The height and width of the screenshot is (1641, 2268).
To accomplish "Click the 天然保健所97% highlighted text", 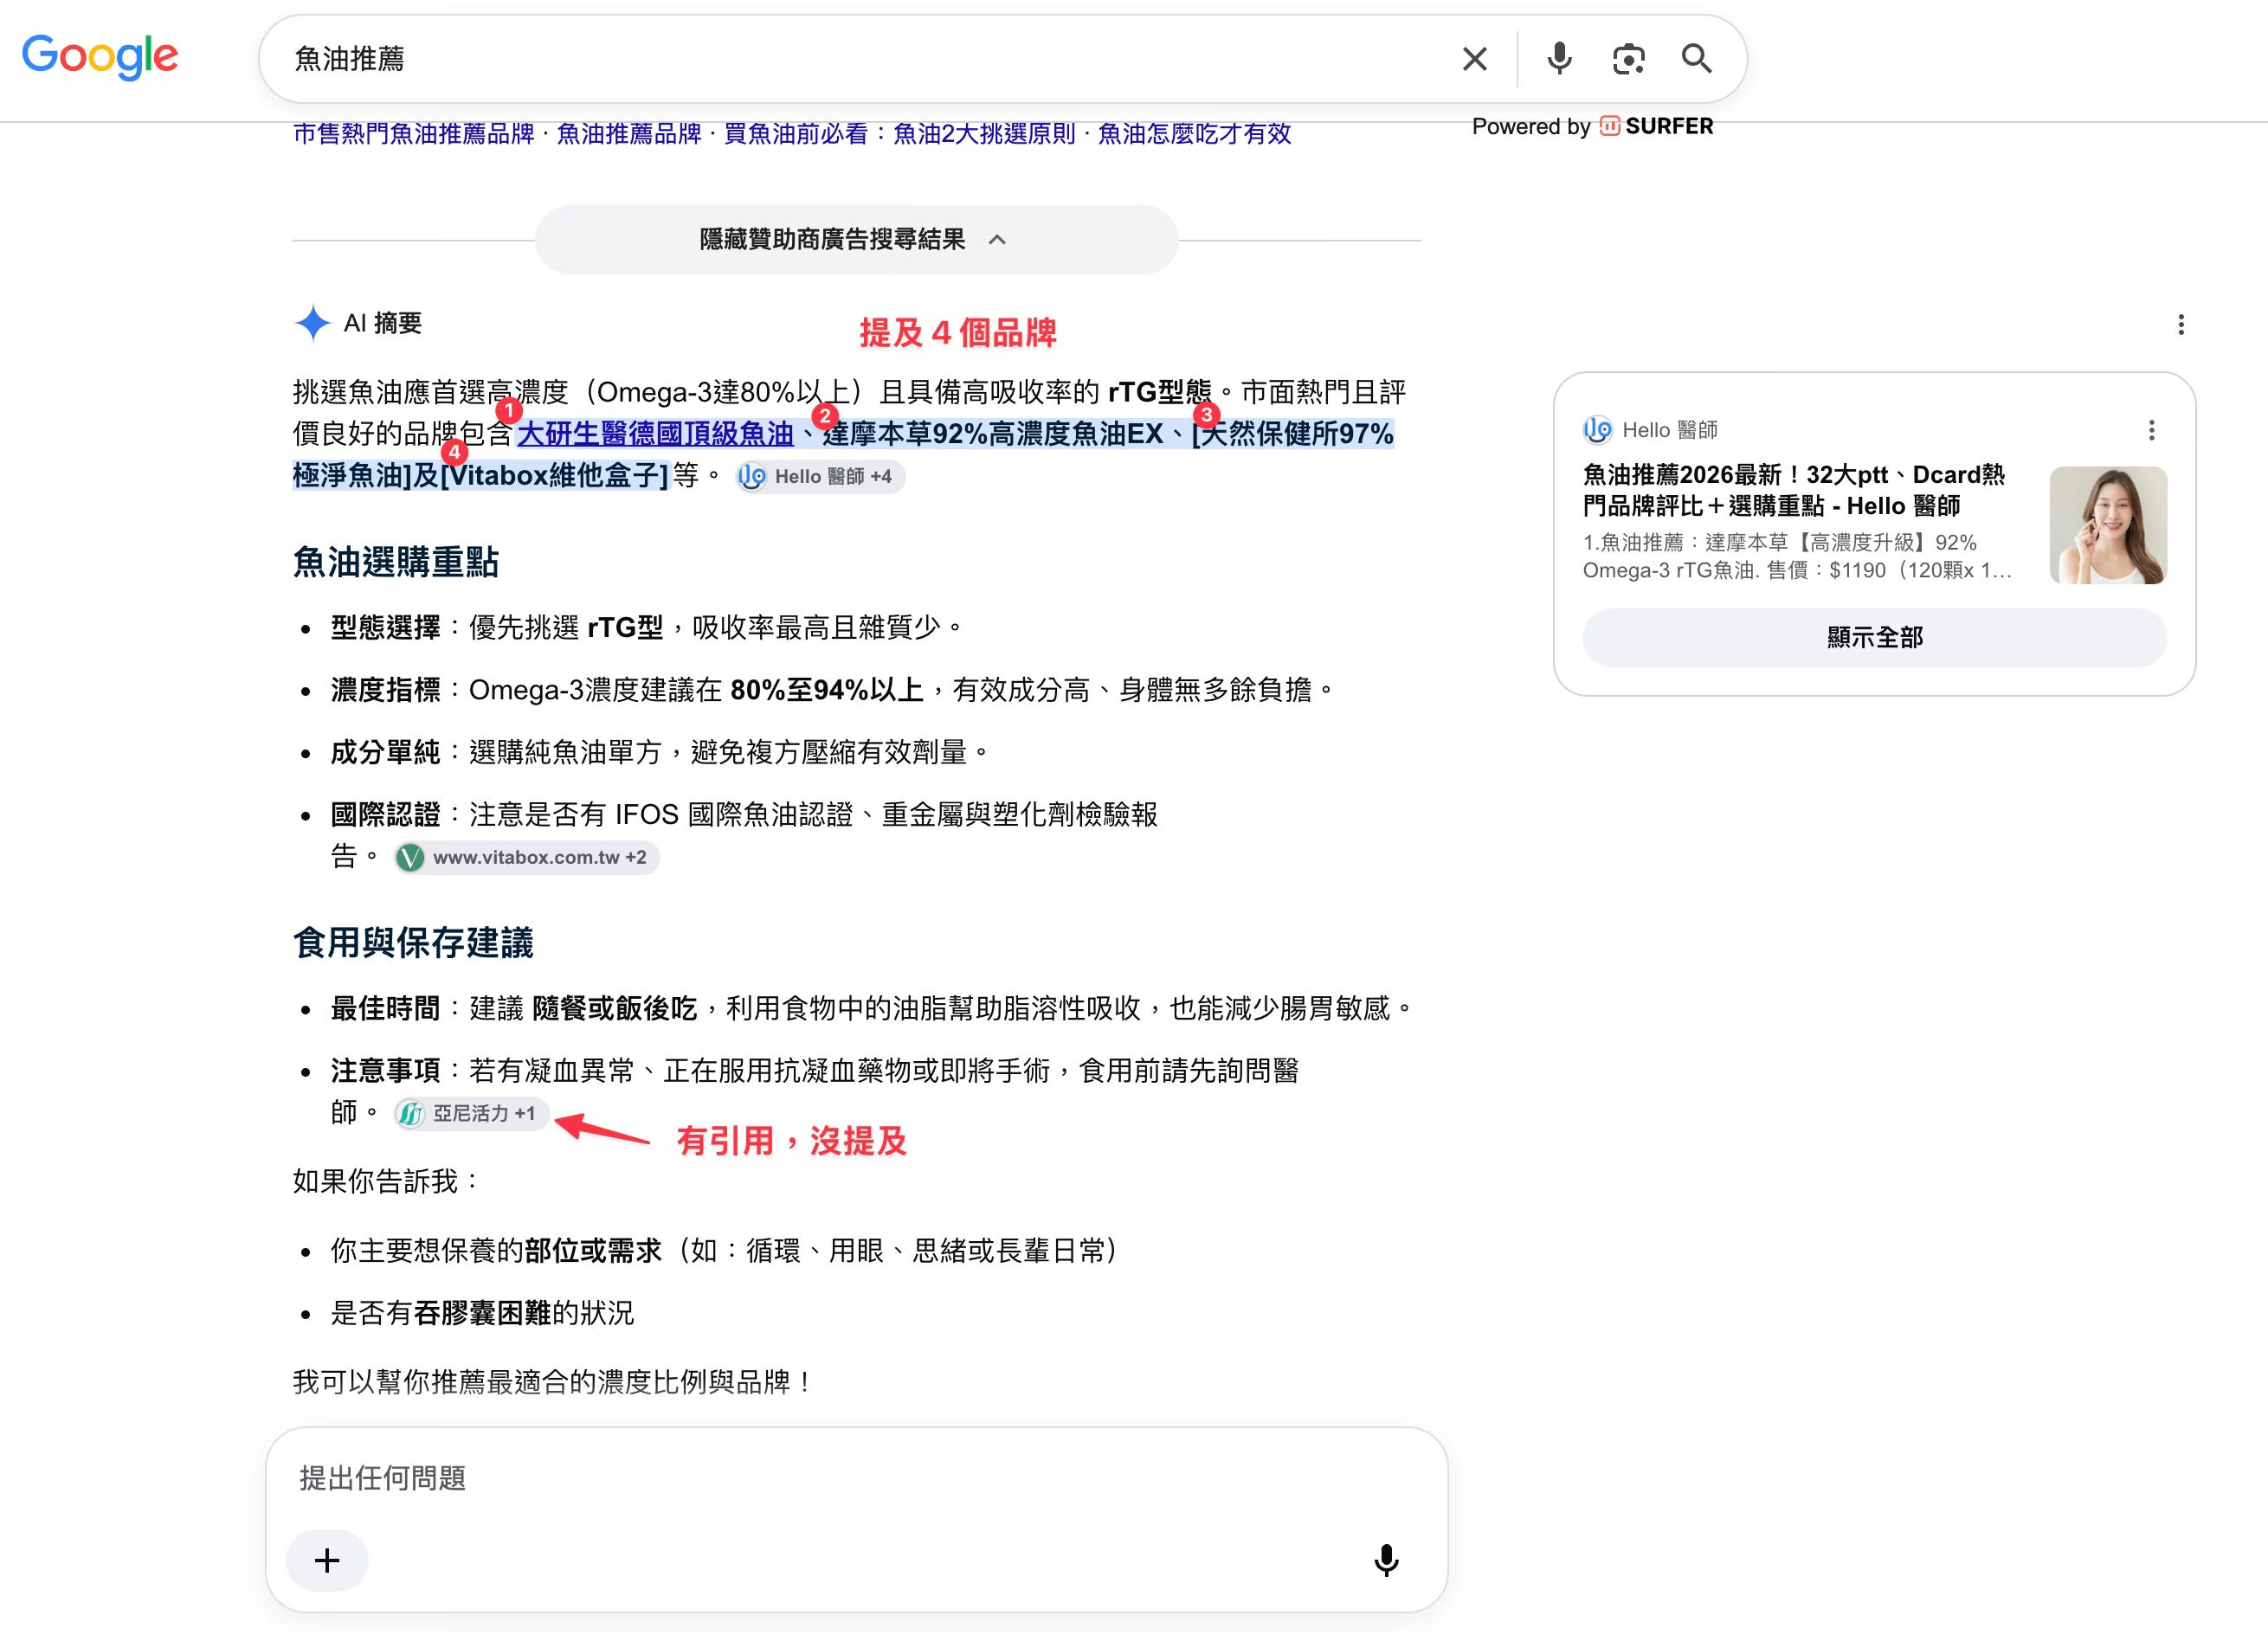I will coord(1293,434).
